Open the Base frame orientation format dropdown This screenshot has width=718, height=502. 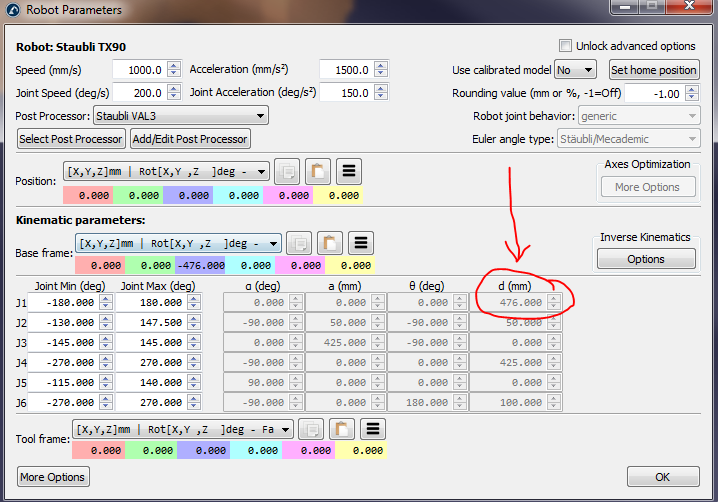177,243
